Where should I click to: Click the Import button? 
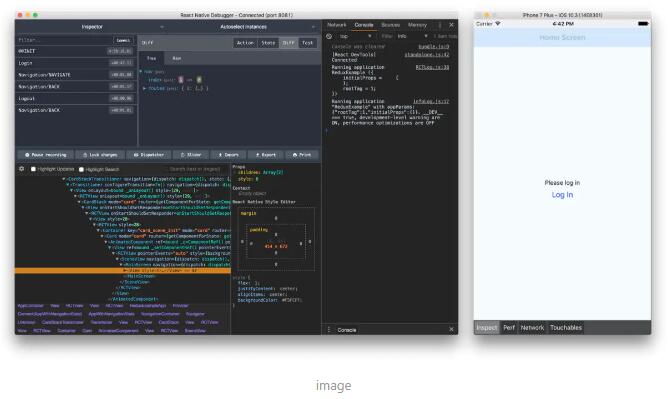pyautogui.click(x=229, y=155)
